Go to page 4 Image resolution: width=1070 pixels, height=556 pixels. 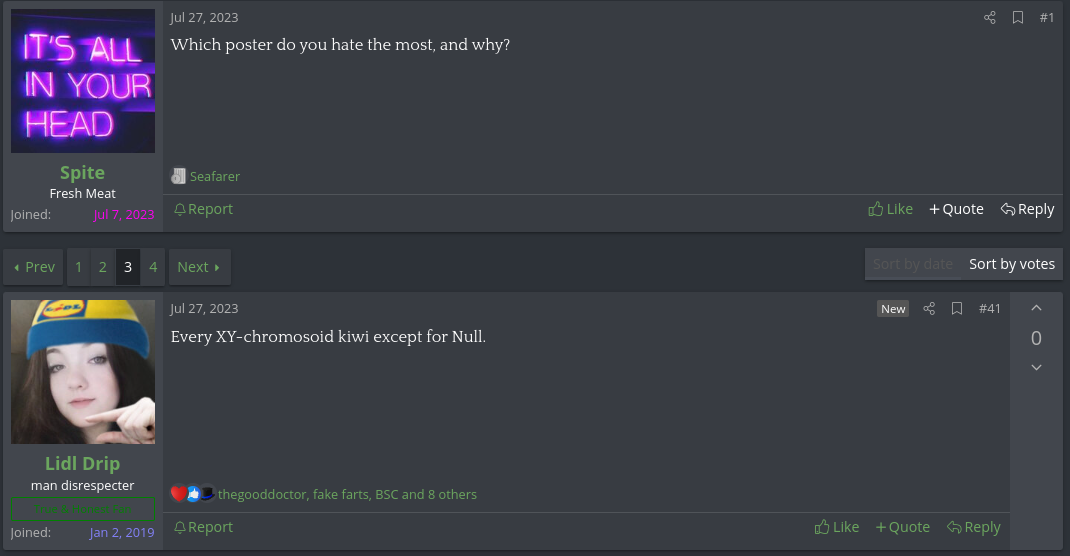point(153,267)
